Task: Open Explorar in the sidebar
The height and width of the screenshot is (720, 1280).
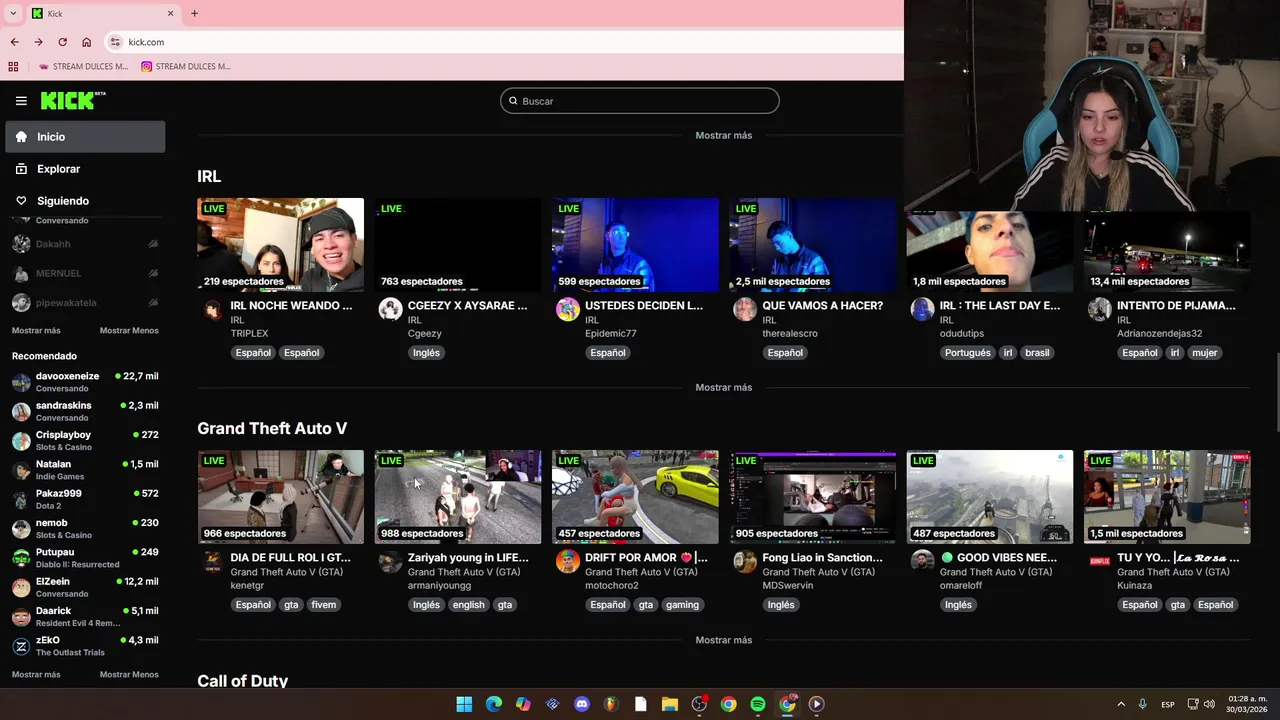Action: [85, 169]
